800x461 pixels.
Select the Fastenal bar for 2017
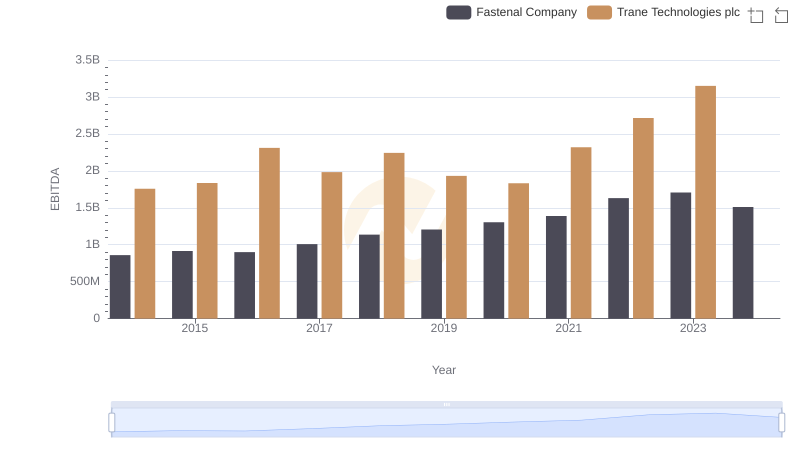tap(307, 281)
